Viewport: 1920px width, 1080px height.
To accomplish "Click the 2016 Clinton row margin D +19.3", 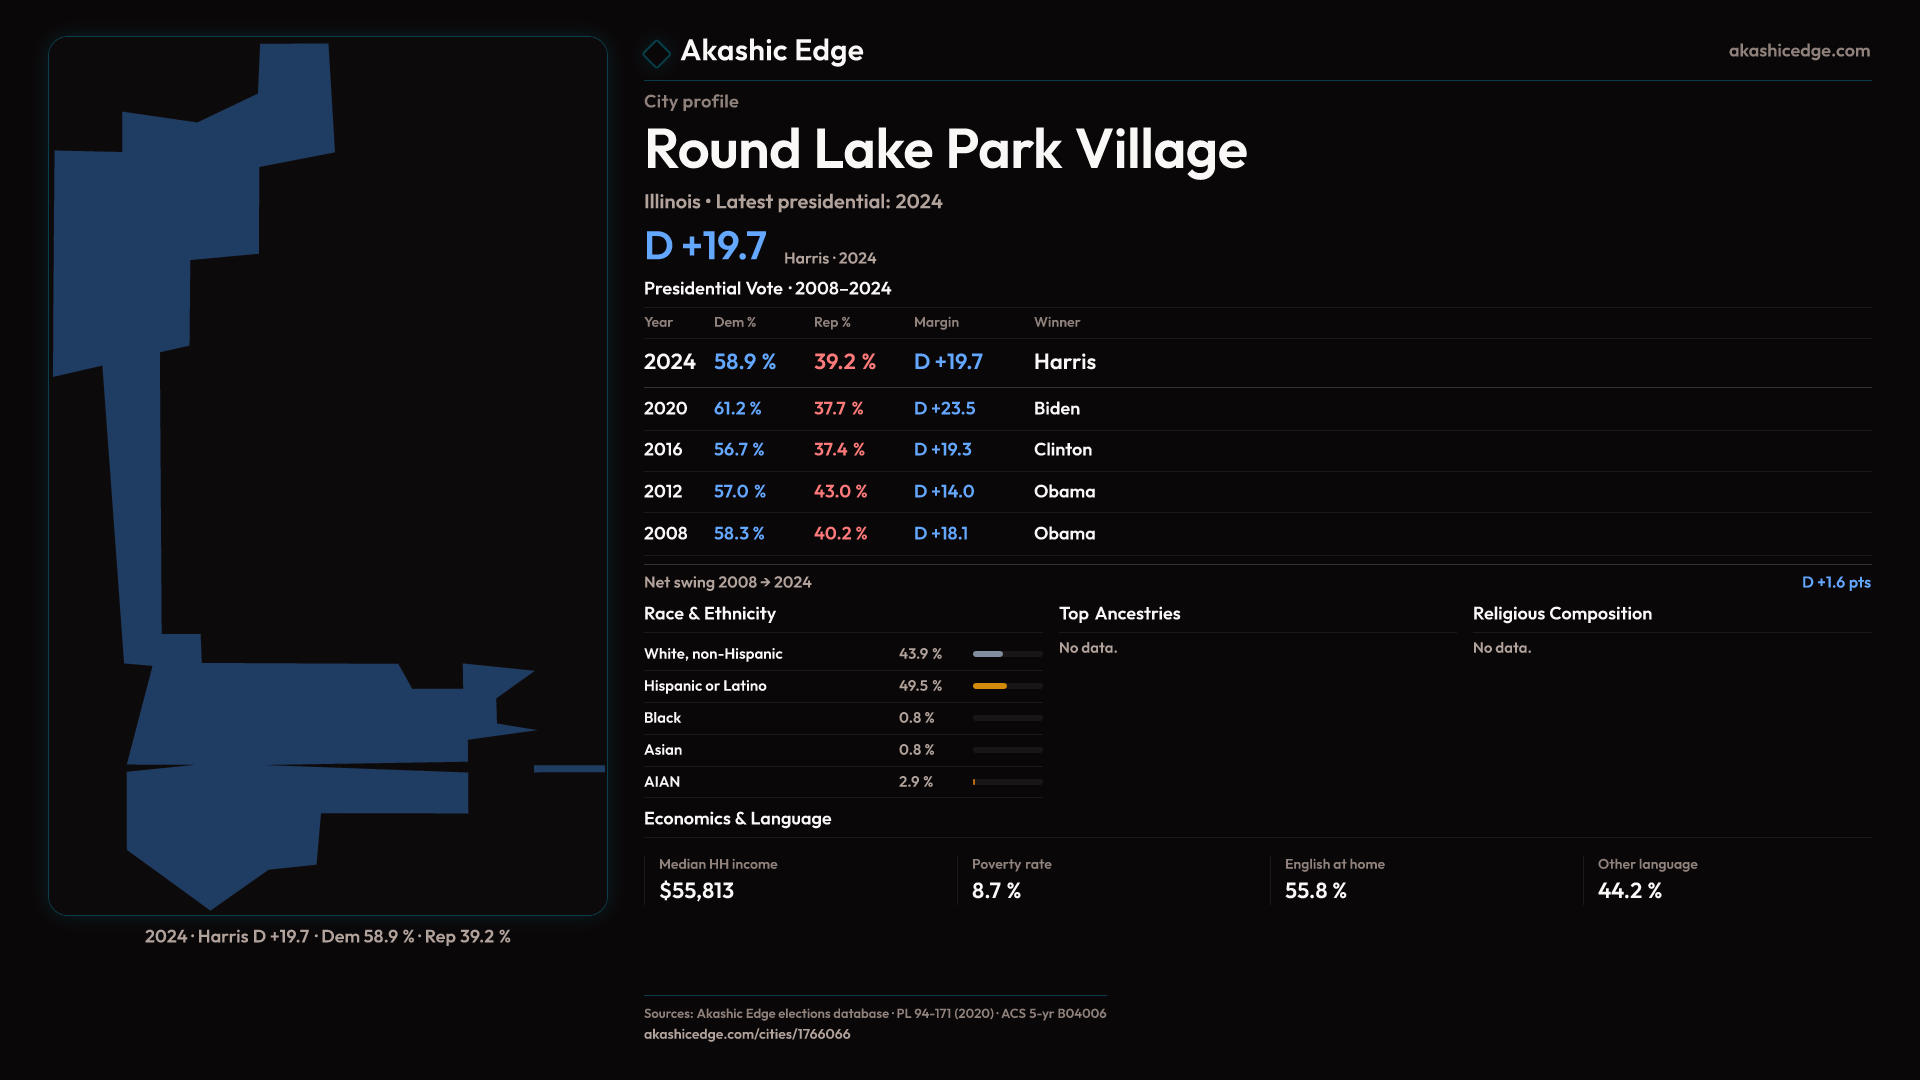I will coord(942,450).
